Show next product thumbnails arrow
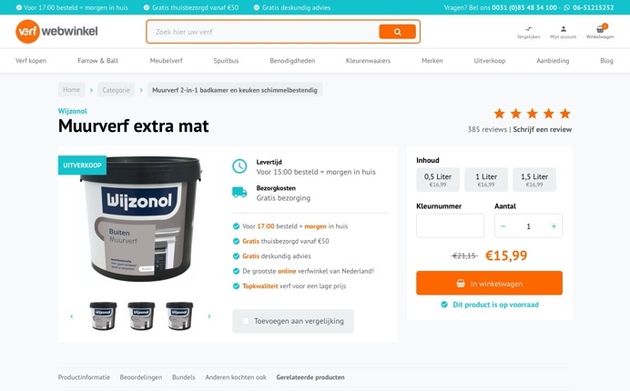This screenshot has height=391, width=630. click(x=209, y=316)
